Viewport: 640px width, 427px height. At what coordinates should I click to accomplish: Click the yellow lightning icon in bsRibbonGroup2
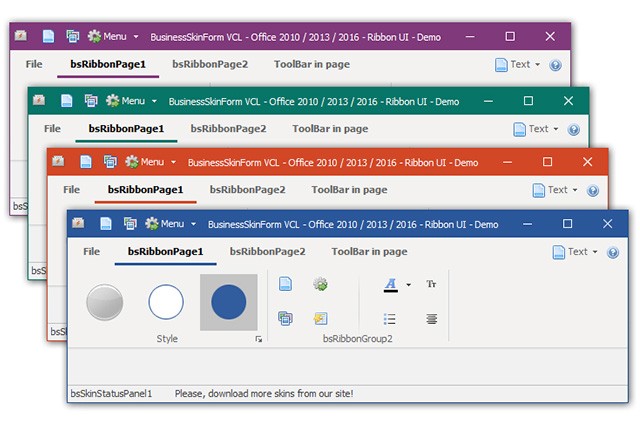coord(320,318)
